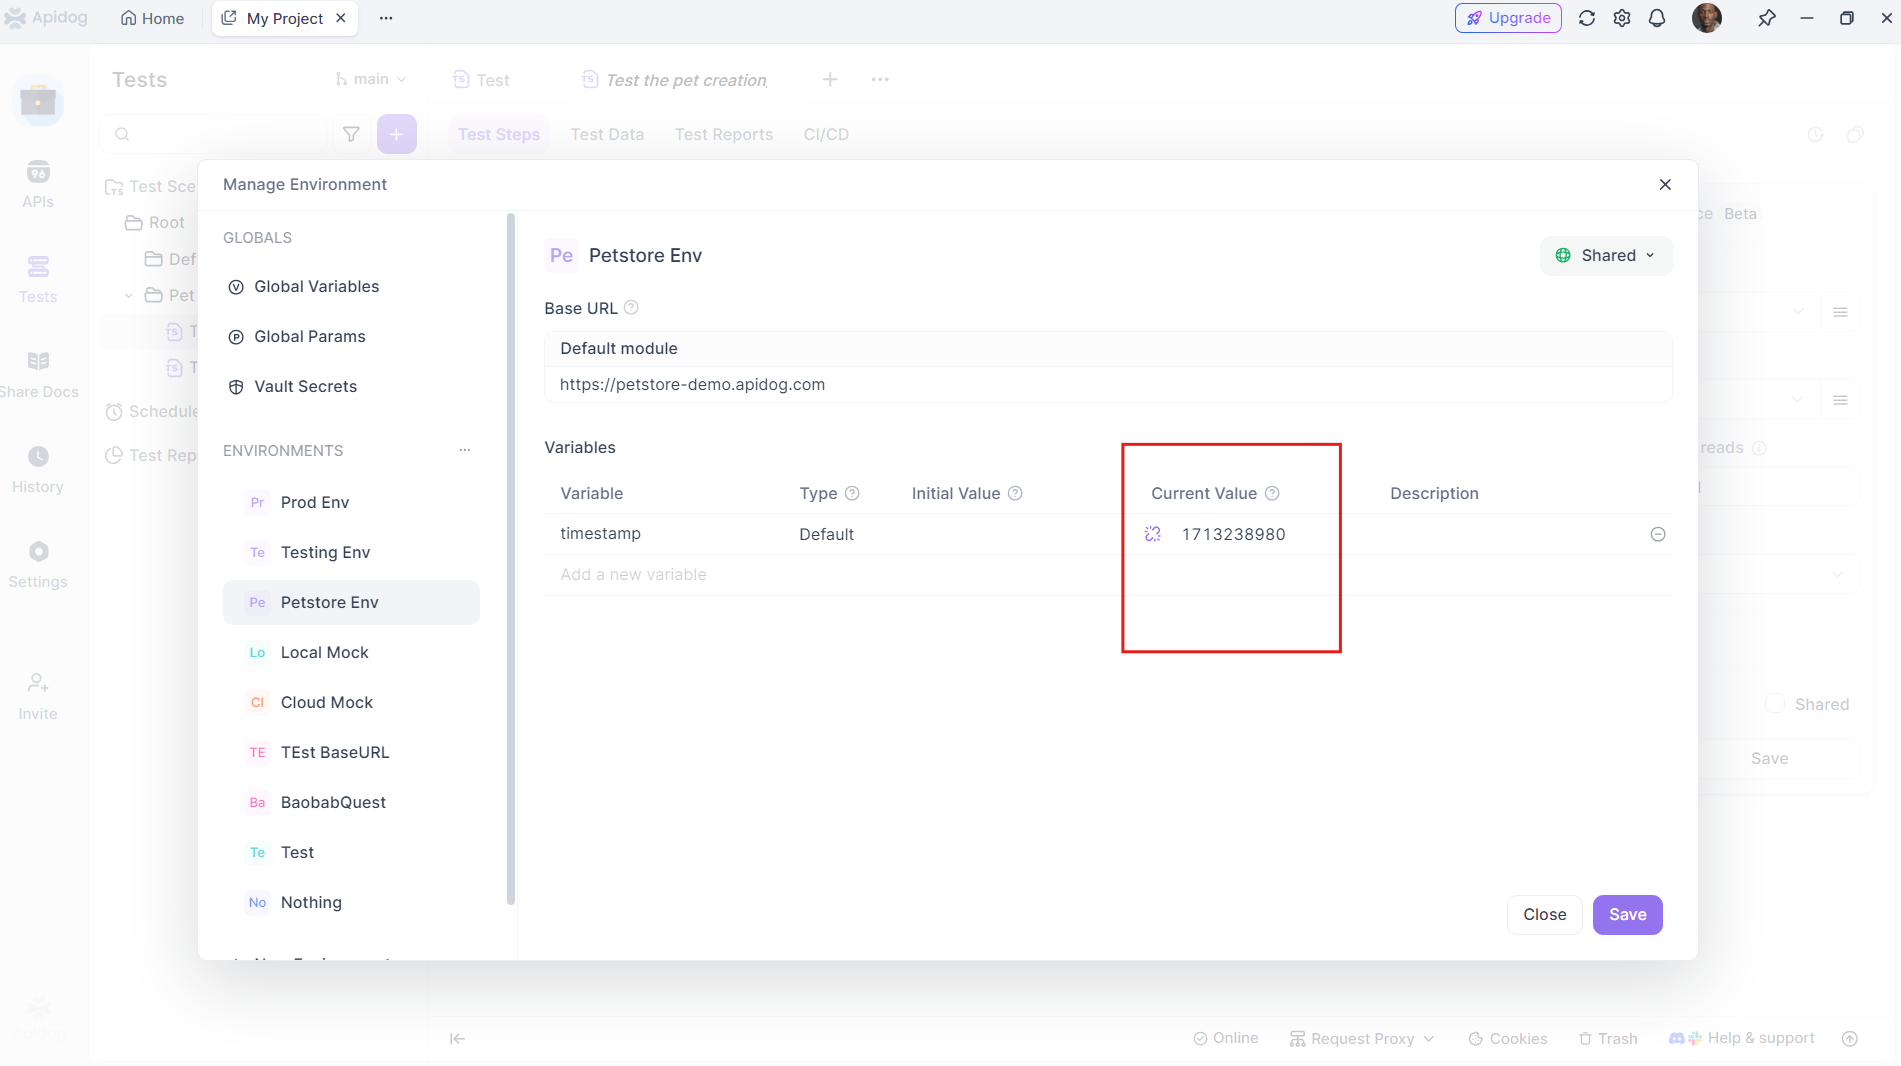
Task: Switch to the Test Reports tab
Action: click(724, 134)
